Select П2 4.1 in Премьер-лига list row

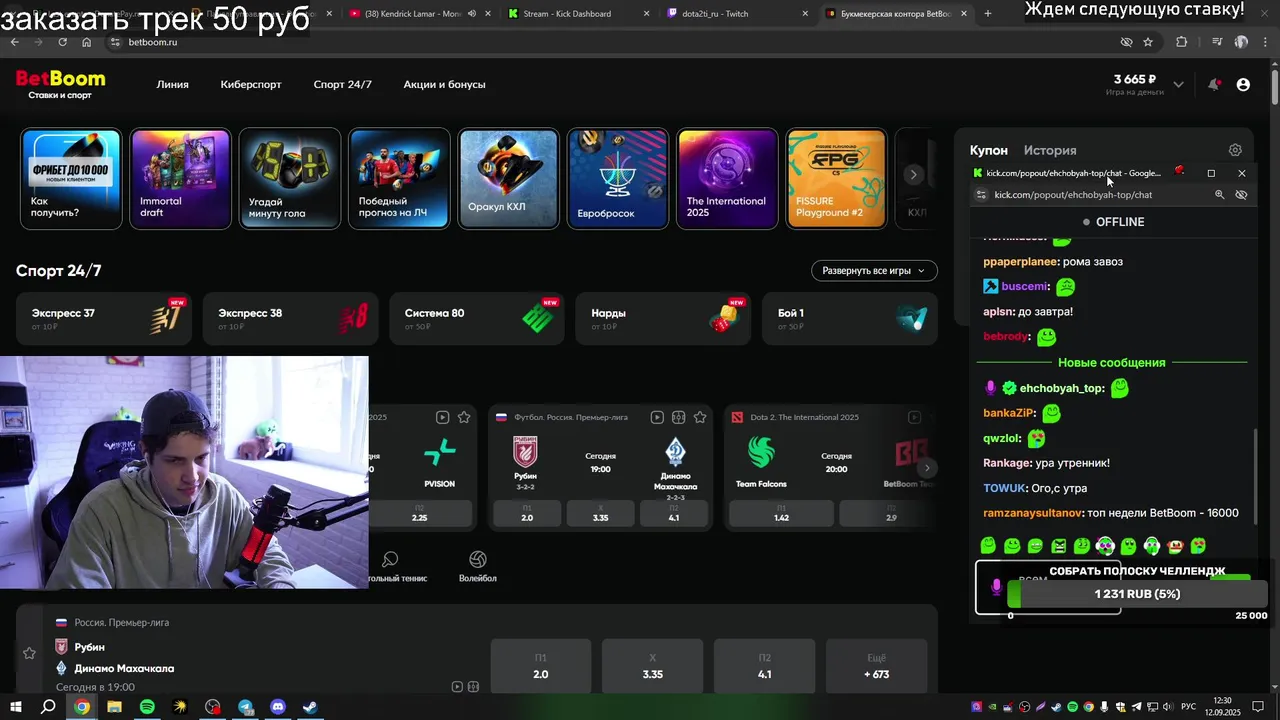(x=765, y=666)
